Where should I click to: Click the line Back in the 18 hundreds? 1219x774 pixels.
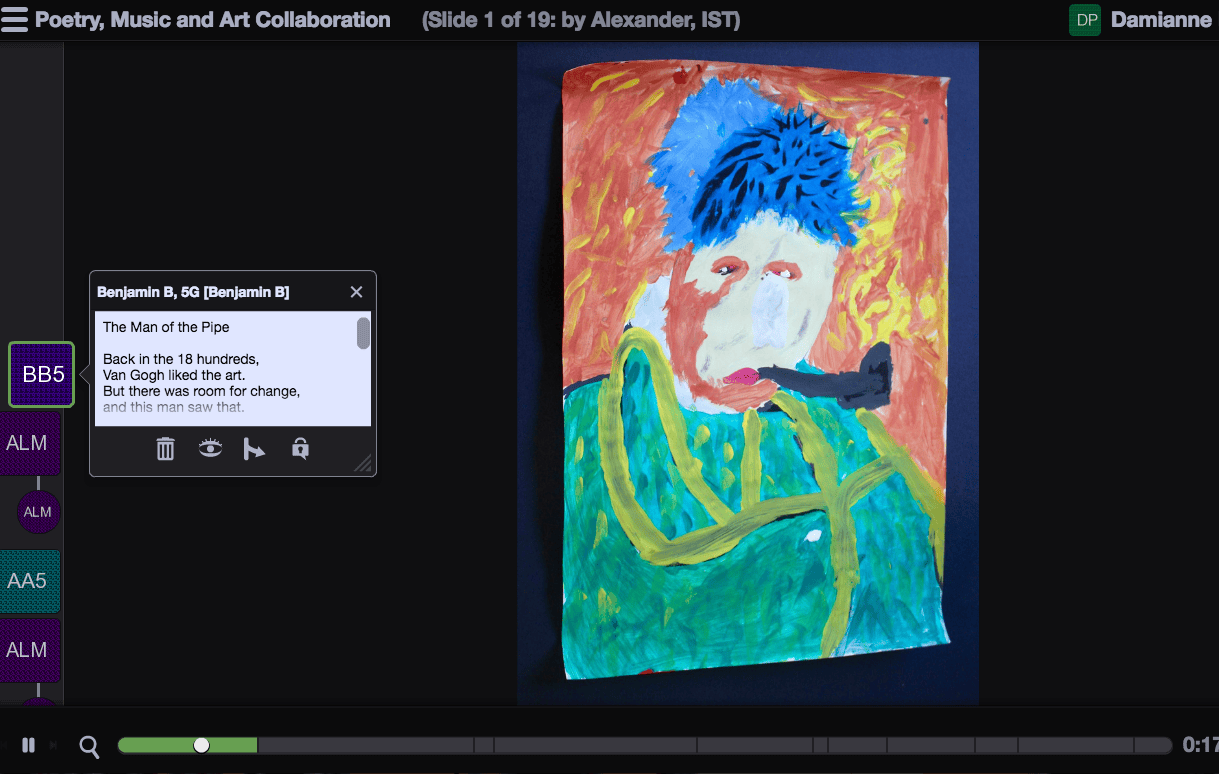coord(181,359)
